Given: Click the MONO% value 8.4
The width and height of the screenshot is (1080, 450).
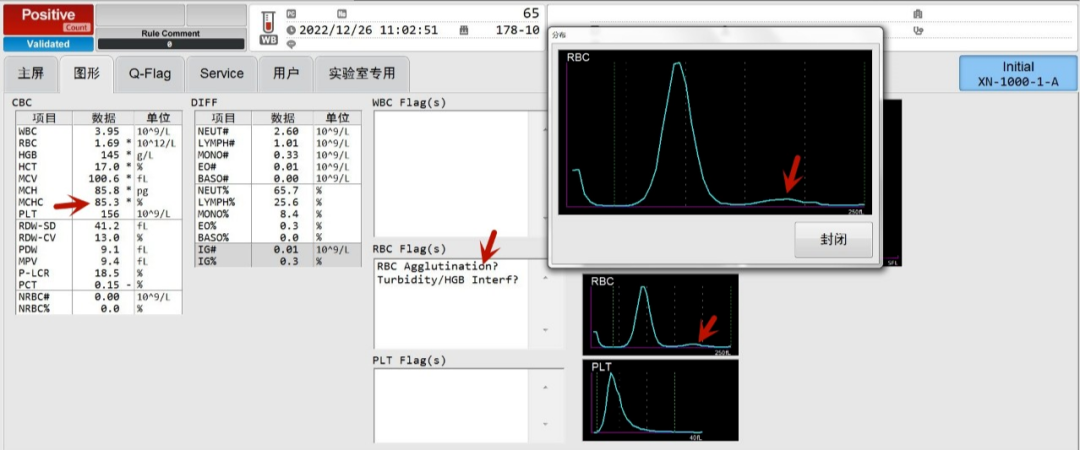Looking at the screenshot, I should [x=289, y=214].
